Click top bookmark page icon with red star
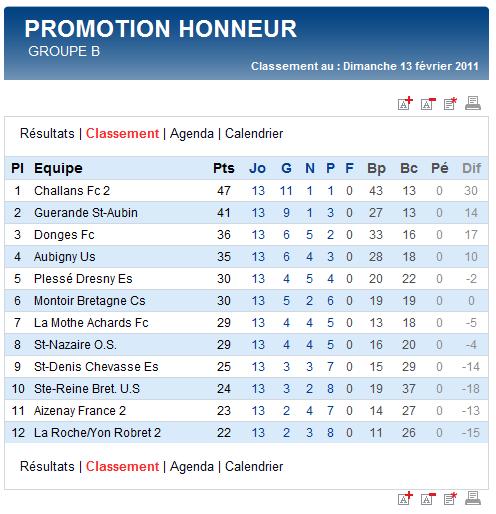The height and width of the screenshot is (514, 496). 450,103
